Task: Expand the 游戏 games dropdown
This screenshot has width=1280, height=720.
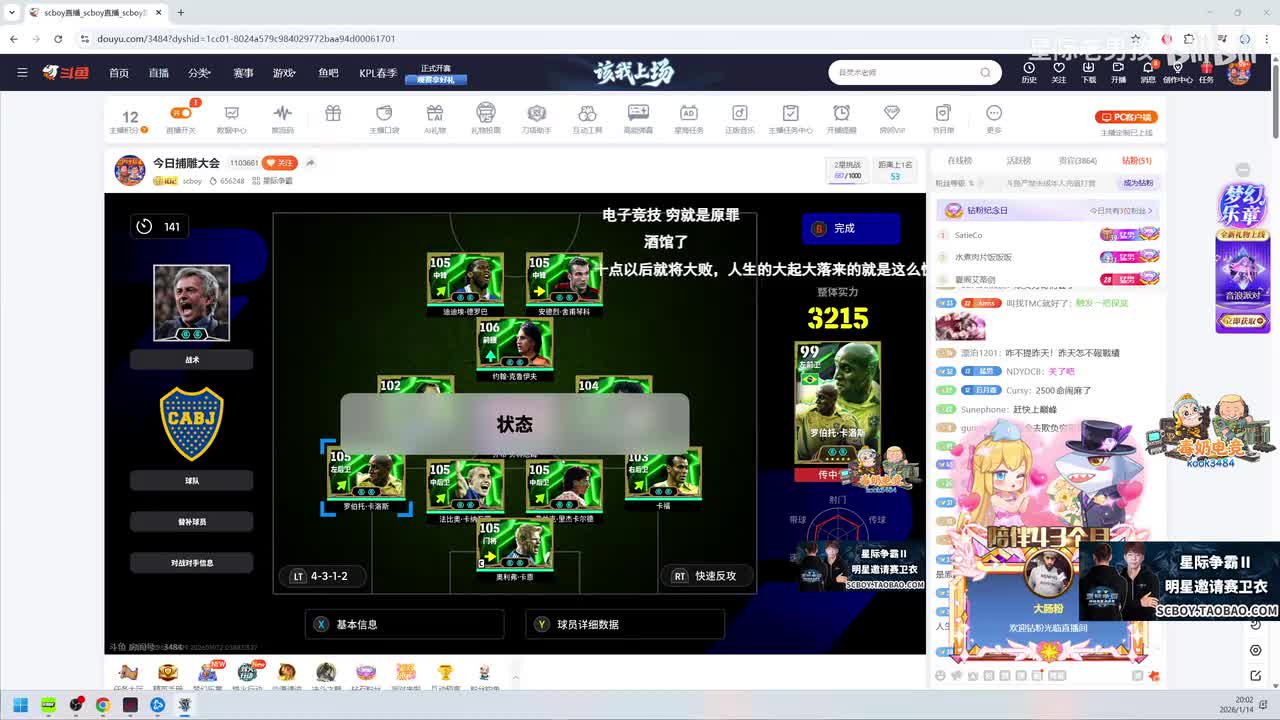Action: pos(285,72)
